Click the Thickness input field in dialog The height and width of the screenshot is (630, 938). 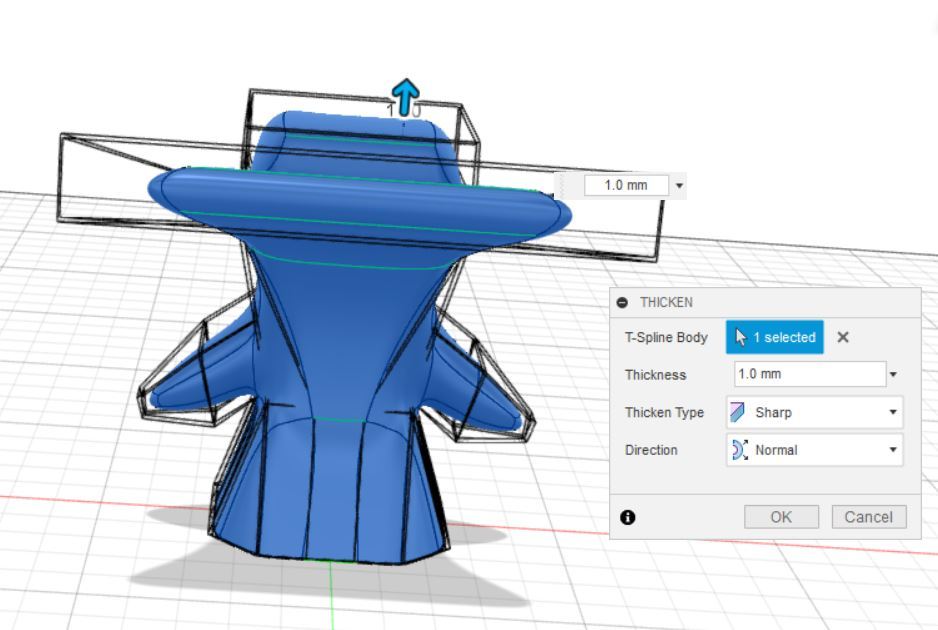coord(810,374)
